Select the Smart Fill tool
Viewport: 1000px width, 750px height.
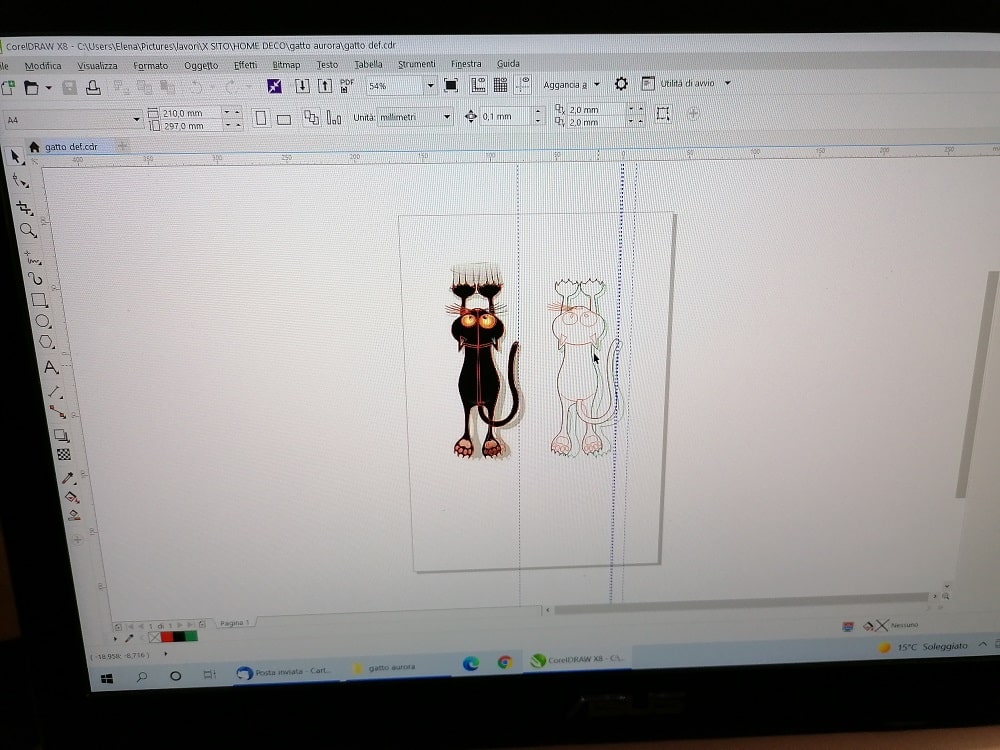74,515
